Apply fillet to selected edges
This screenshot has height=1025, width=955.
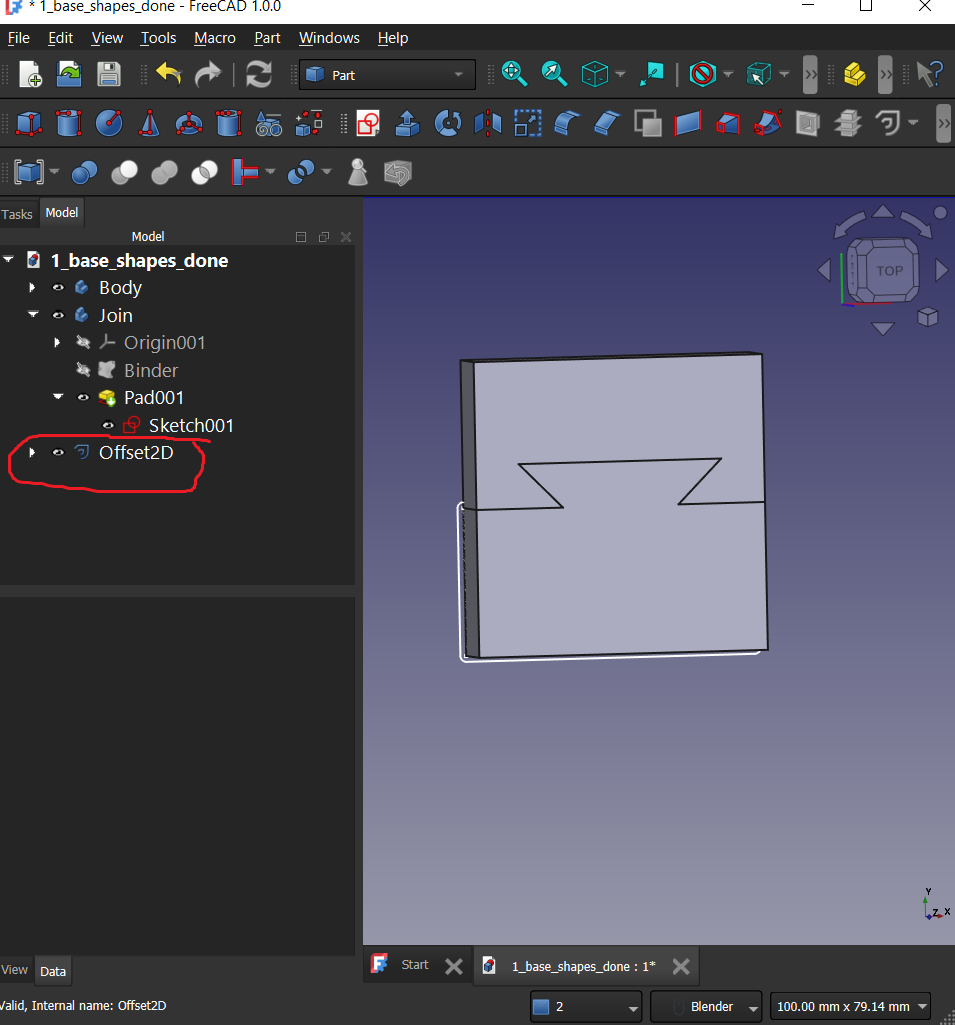567,123
